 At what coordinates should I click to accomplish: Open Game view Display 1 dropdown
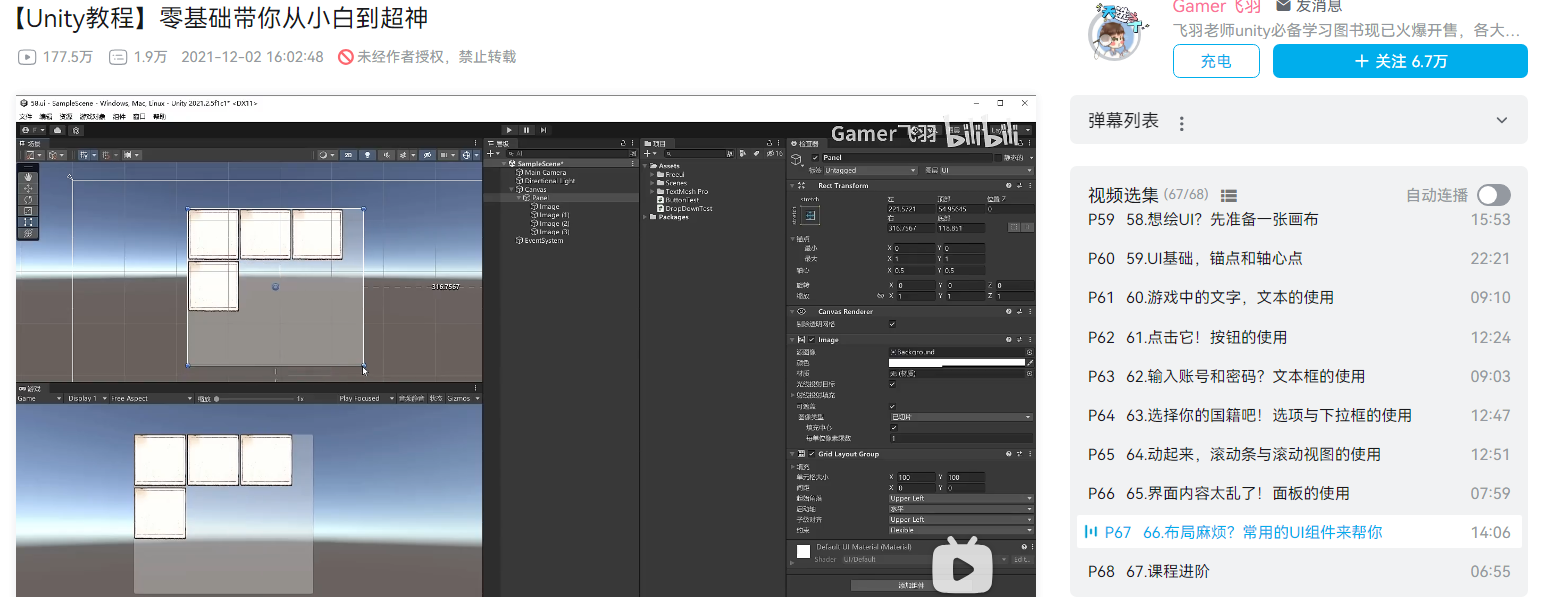[x=86, y=398]
